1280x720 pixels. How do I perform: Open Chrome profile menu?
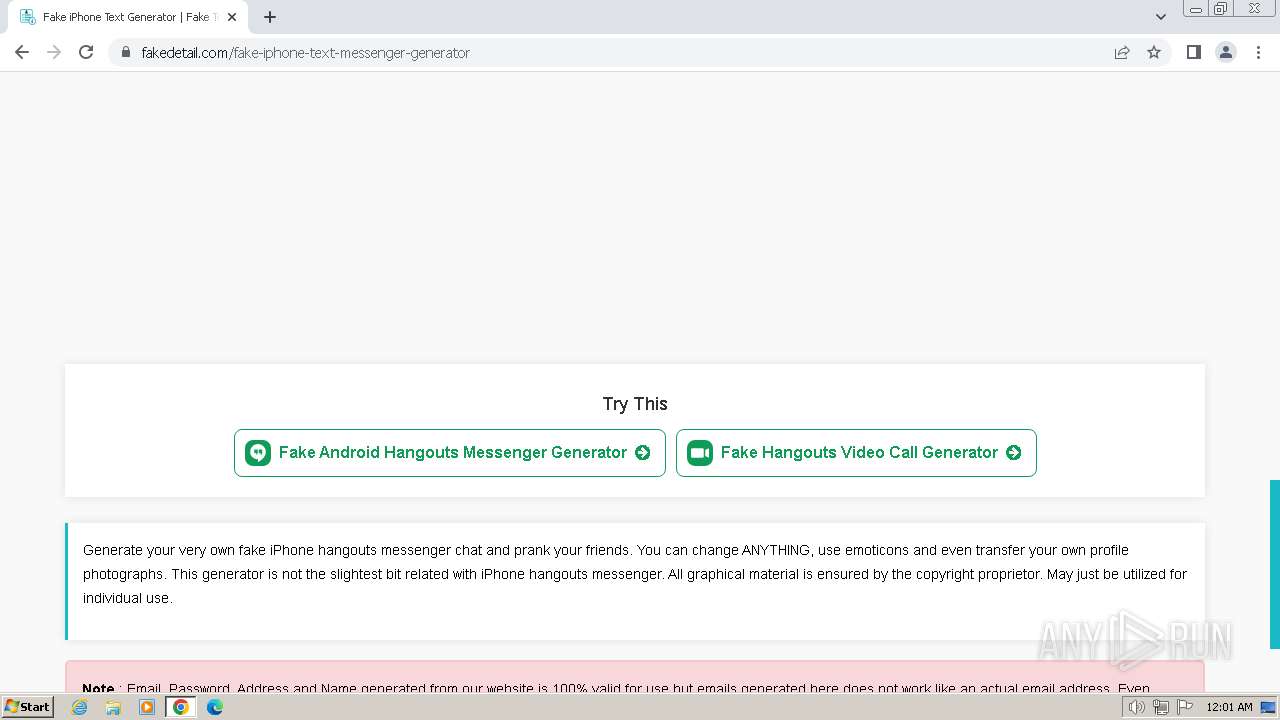pos(1226,52)
